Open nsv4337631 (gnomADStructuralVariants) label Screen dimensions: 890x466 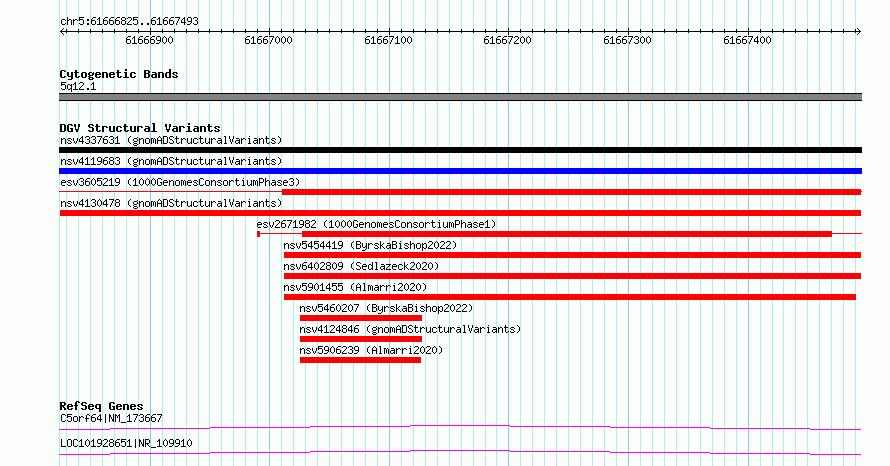171,140
